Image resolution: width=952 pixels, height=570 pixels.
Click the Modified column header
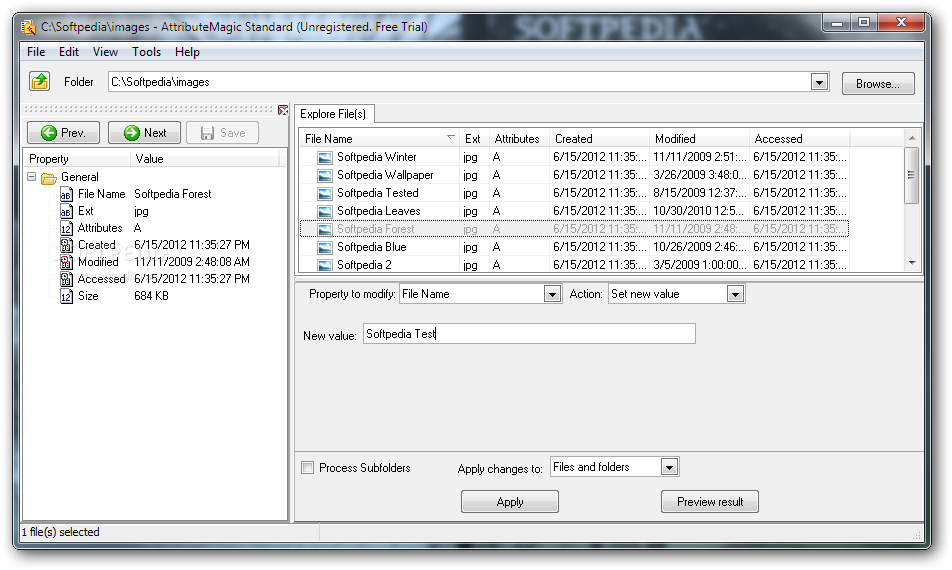[x=699, y=138]
